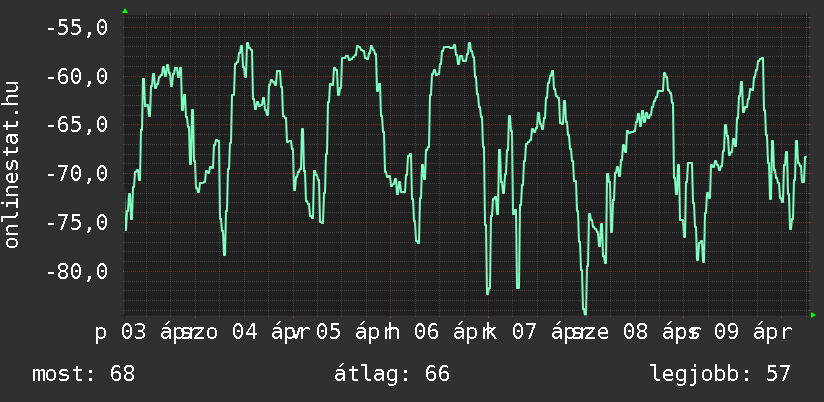Click the -55,0 y-axis label
The image size is (824, 402).
[x=76, y=28]
